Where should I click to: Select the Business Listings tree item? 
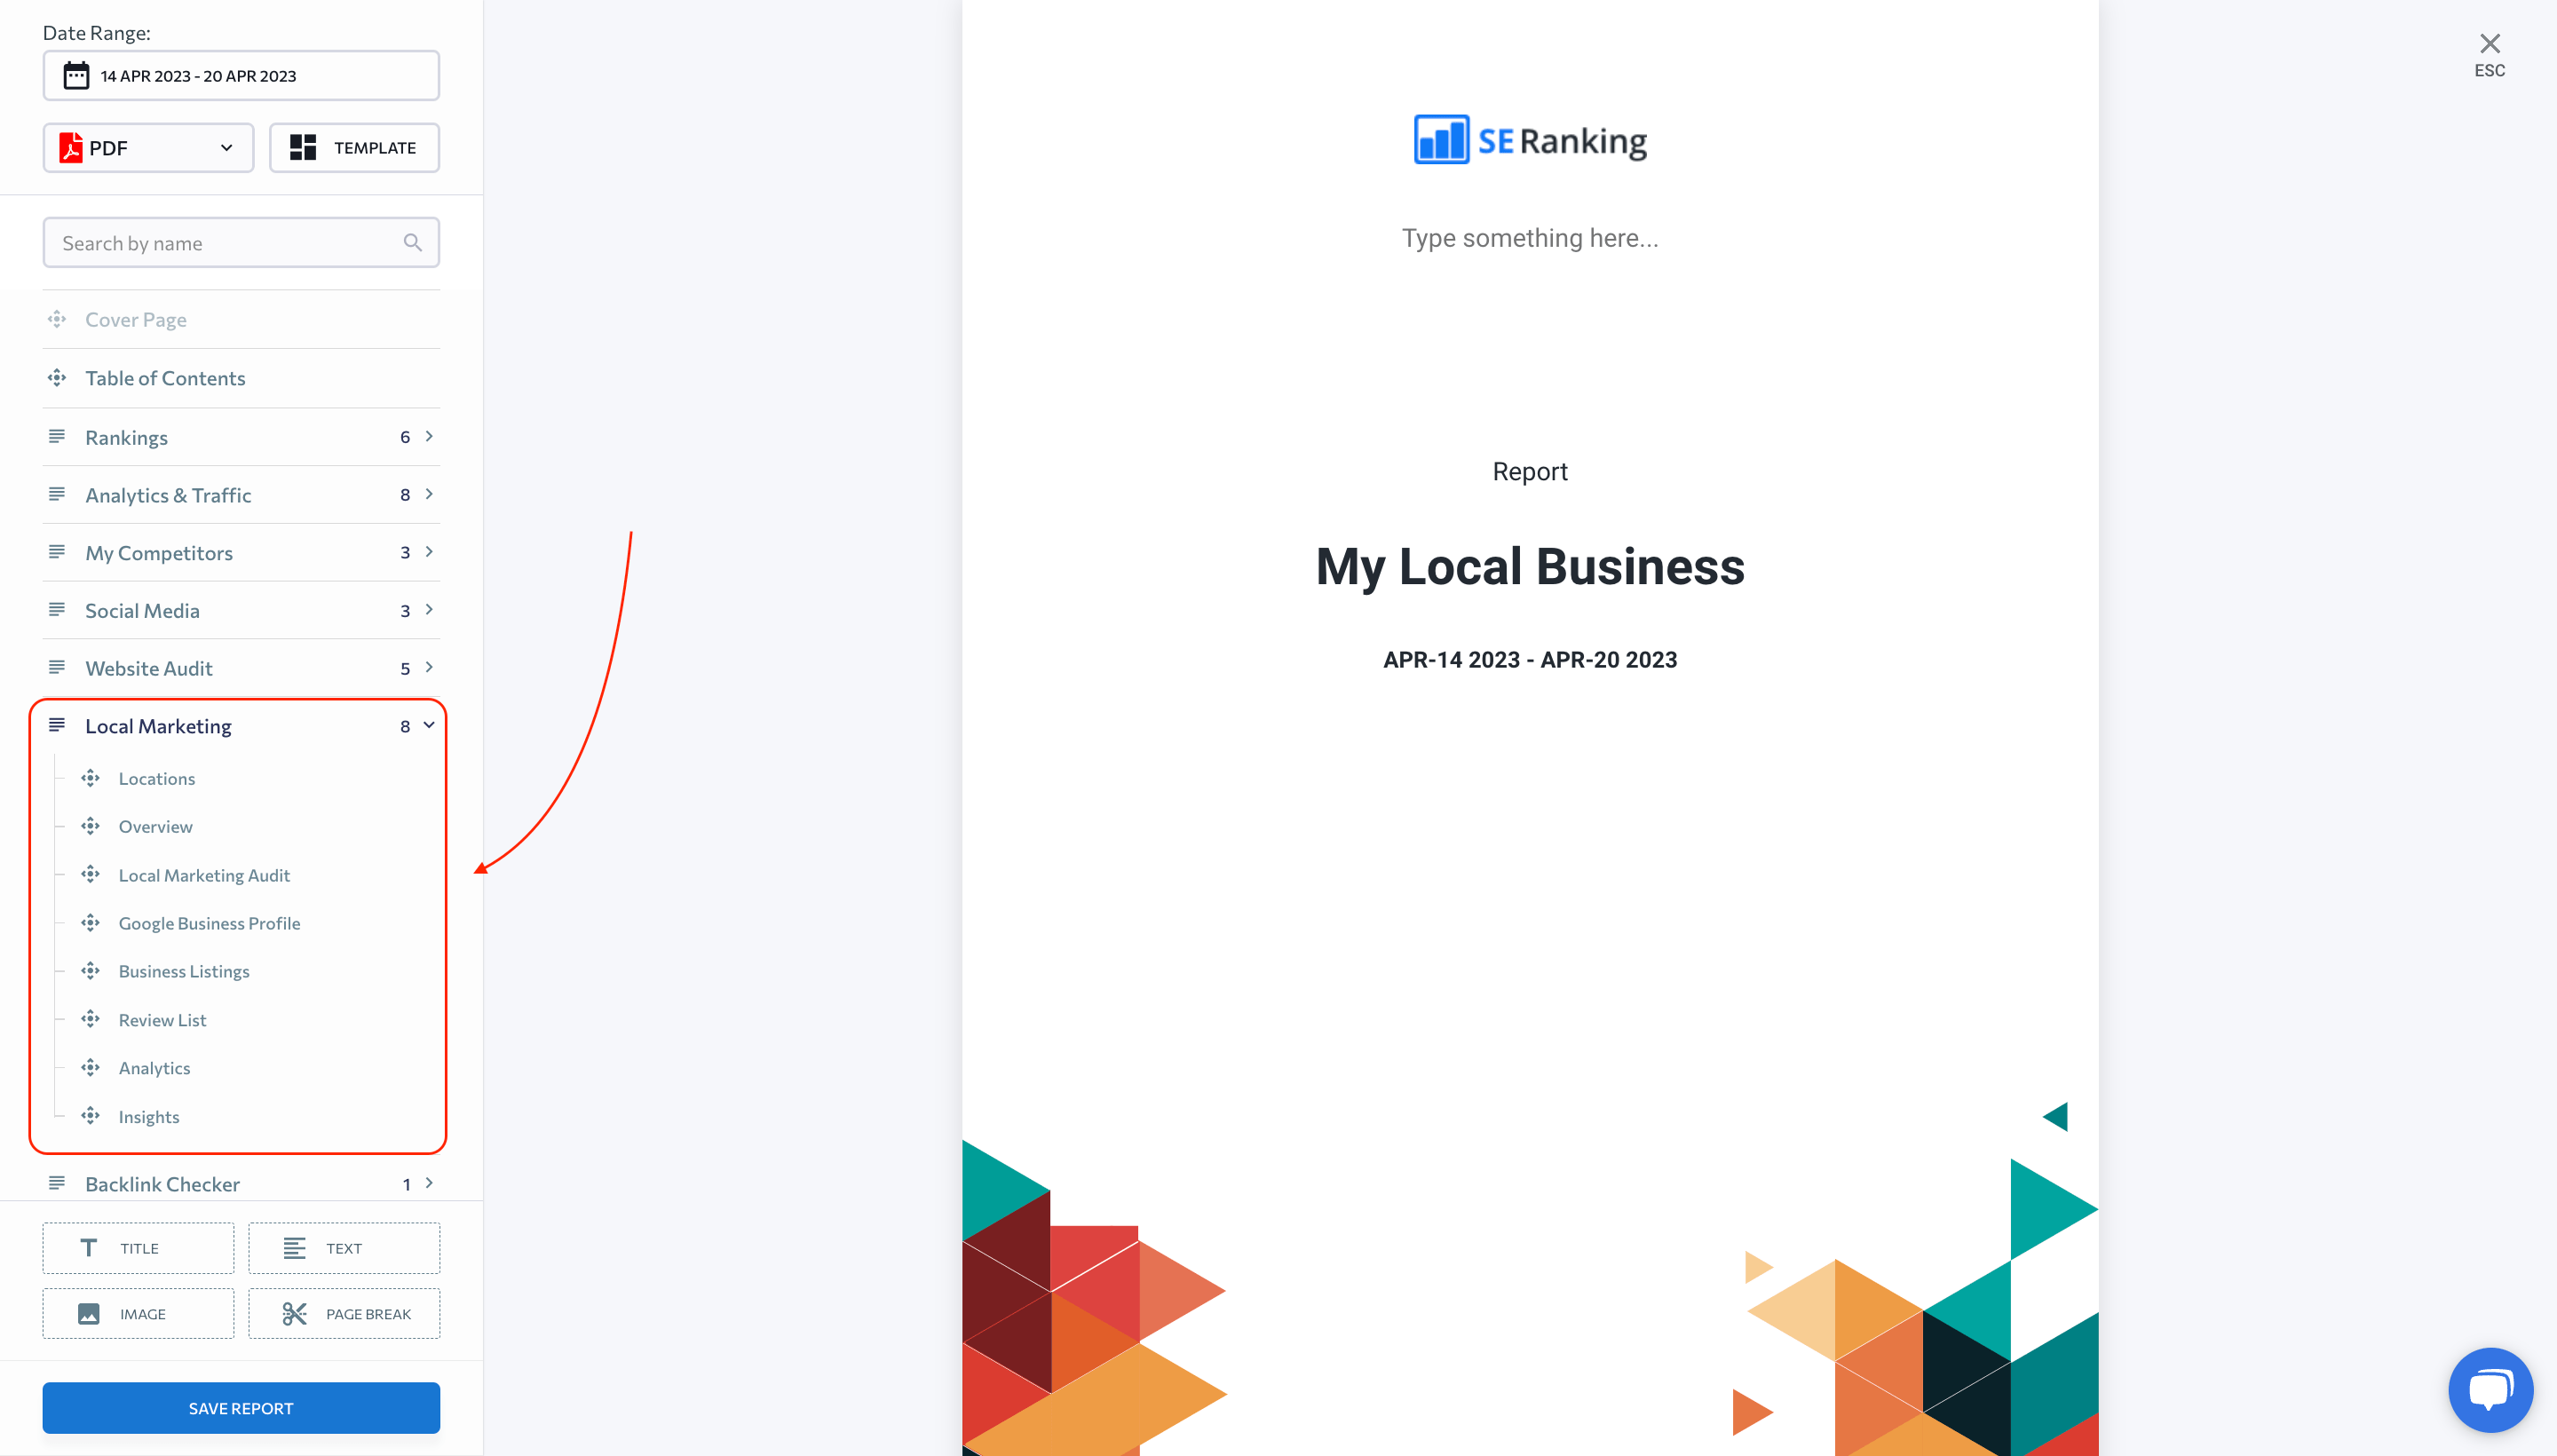tap(183, 971)
